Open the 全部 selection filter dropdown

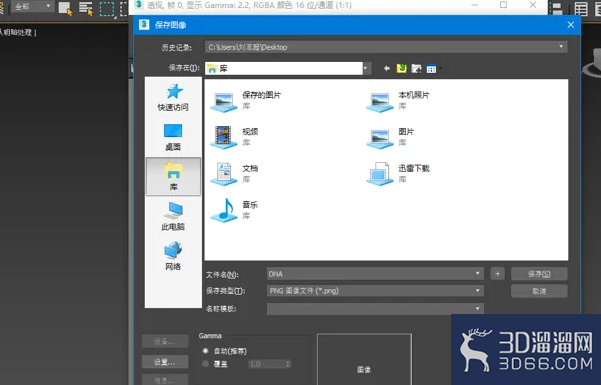click(x=32, y=7)
